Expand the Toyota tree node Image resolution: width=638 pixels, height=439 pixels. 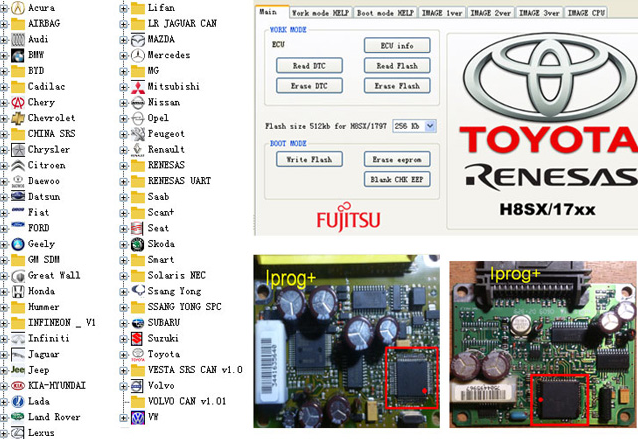point(124,355)
